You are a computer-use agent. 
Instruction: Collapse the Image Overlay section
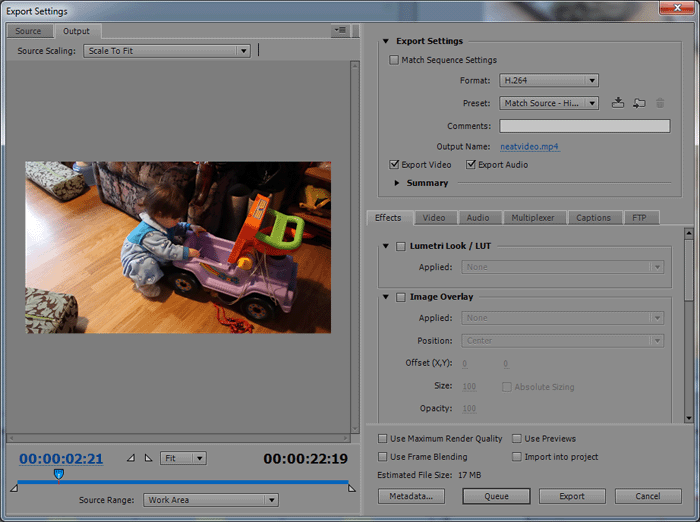386,297
